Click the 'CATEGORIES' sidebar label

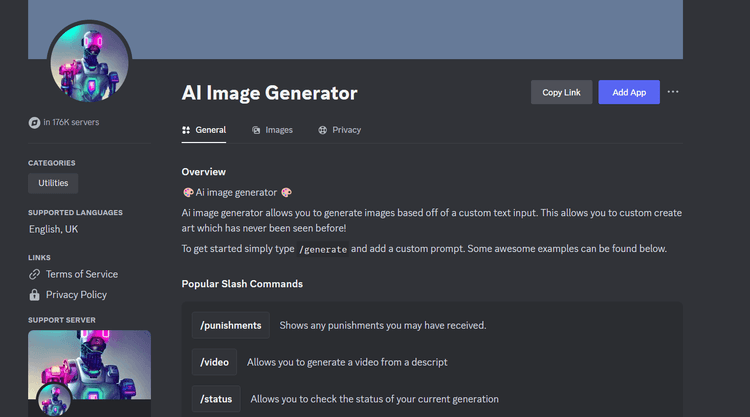click(52, 163)
